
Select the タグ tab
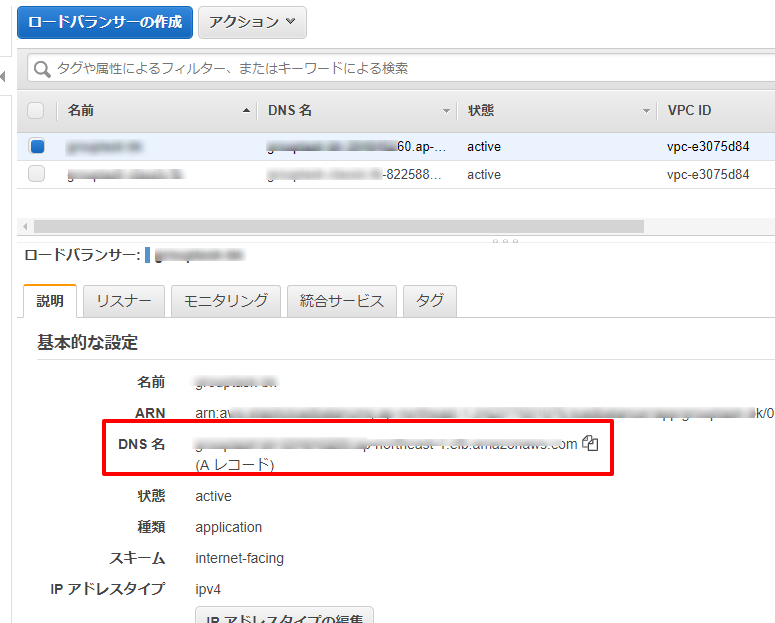pos(430,301)
